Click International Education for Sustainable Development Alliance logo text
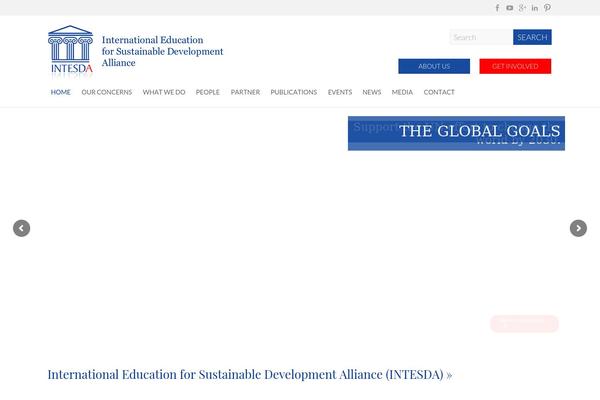Viewport: 600px width, 400px height. coord(162,51)
